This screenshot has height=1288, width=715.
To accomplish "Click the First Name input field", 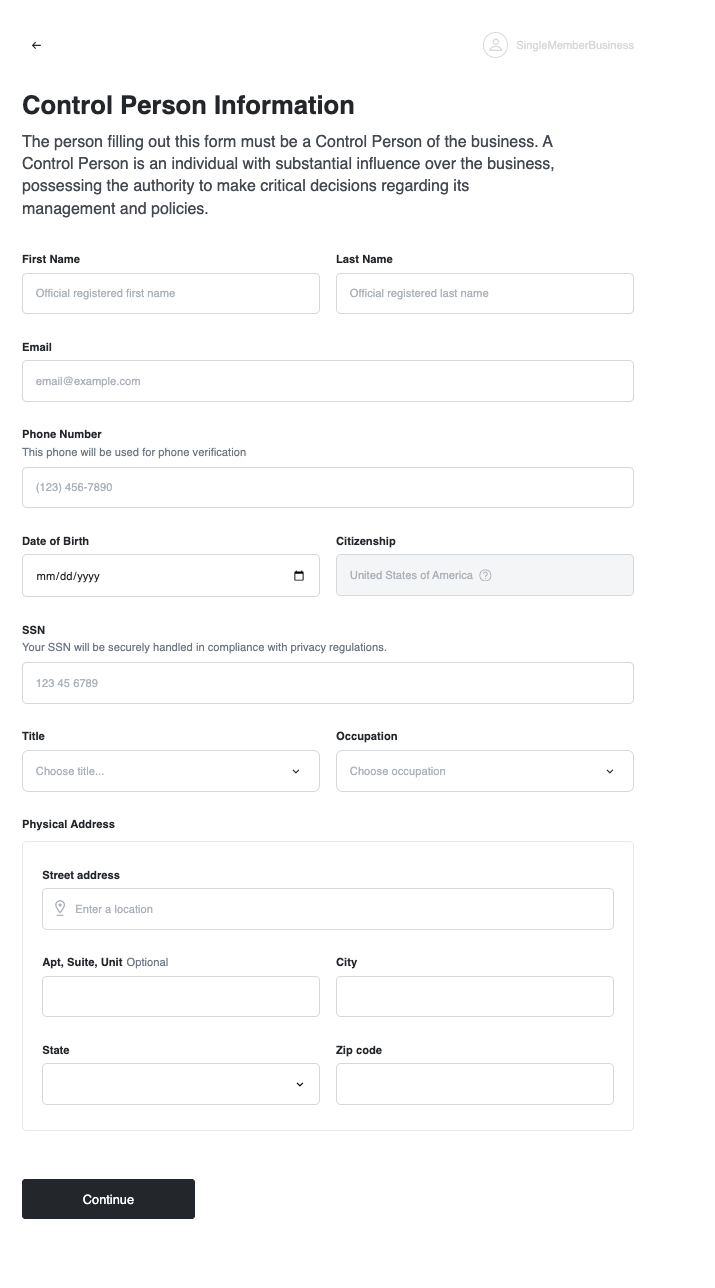I will coord(170,293).
